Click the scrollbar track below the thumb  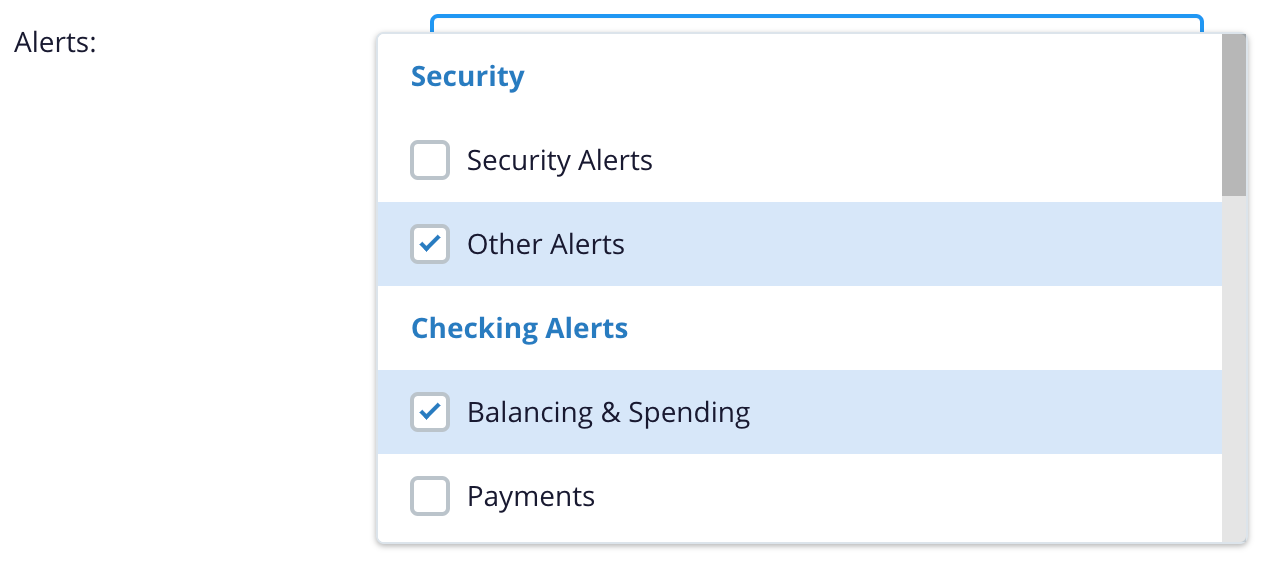1234,370
